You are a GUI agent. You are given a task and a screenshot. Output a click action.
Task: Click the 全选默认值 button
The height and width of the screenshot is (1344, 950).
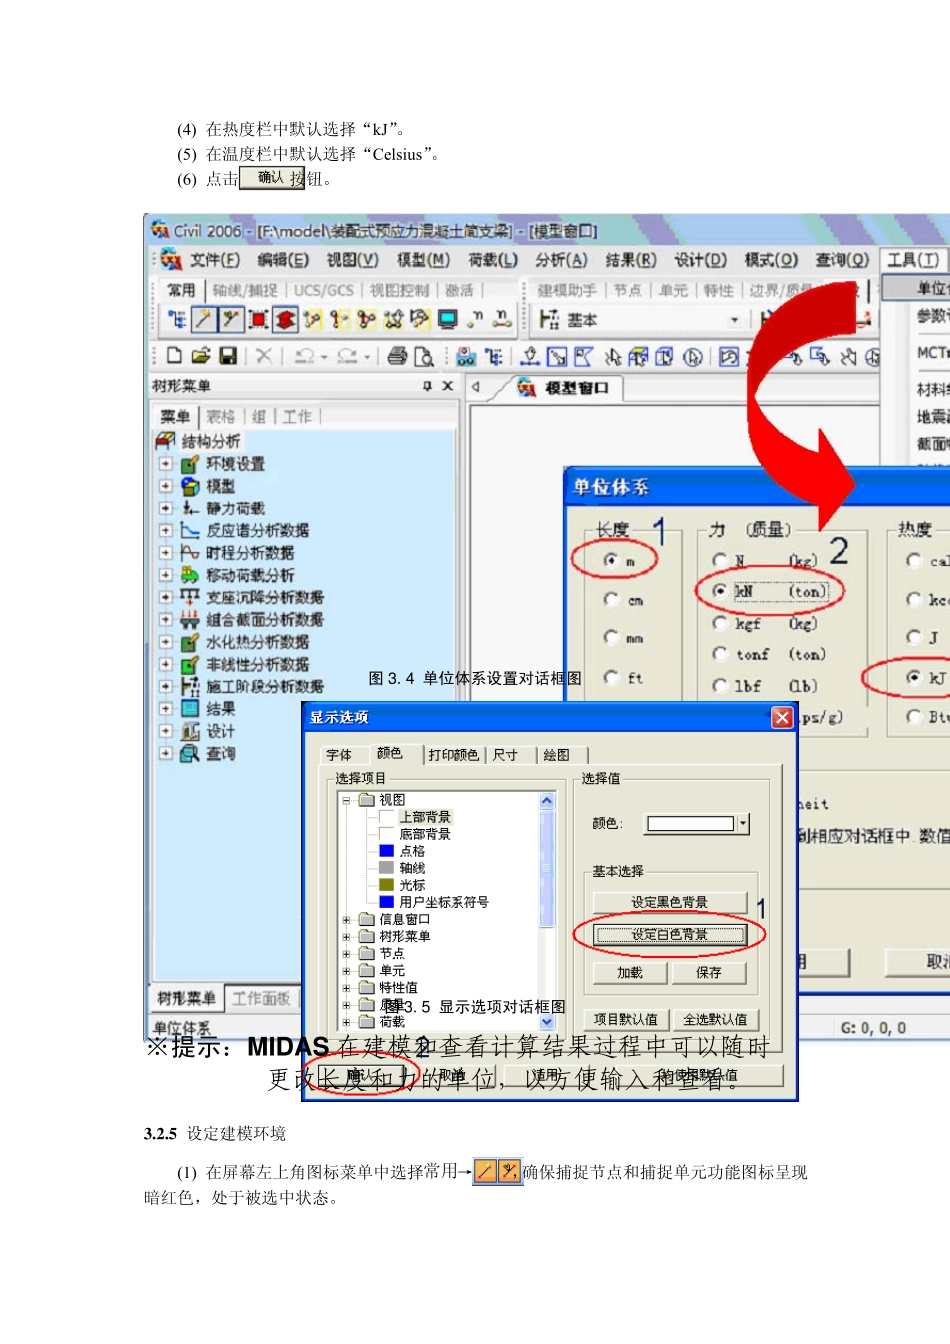click(715, 1019)
